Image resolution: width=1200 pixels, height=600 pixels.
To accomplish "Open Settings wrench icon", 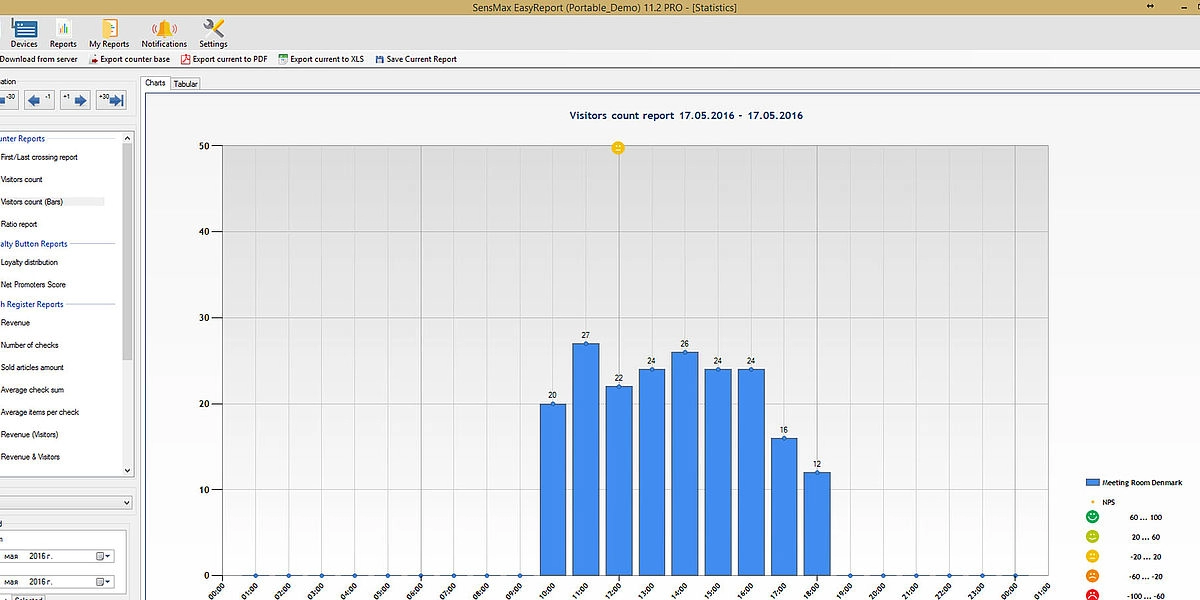I will coord(213,32).
